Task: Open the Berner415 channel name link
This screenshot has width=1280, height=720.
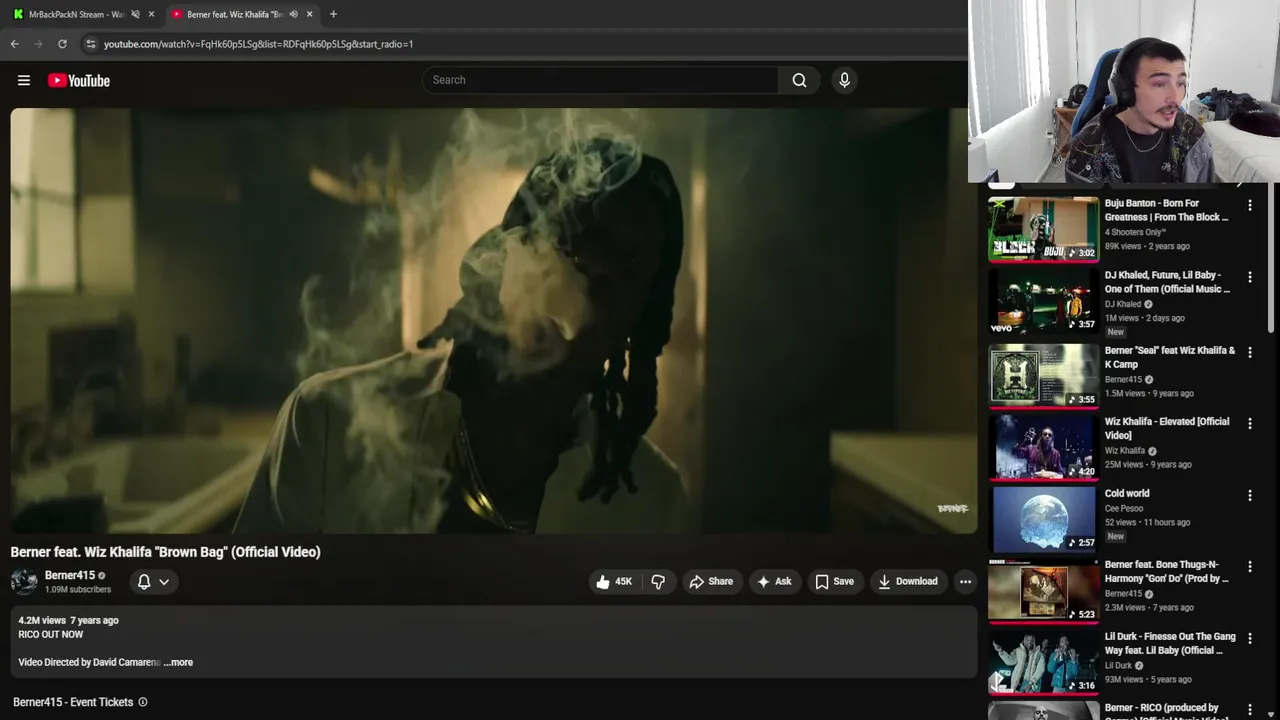Action: [70, 575]
